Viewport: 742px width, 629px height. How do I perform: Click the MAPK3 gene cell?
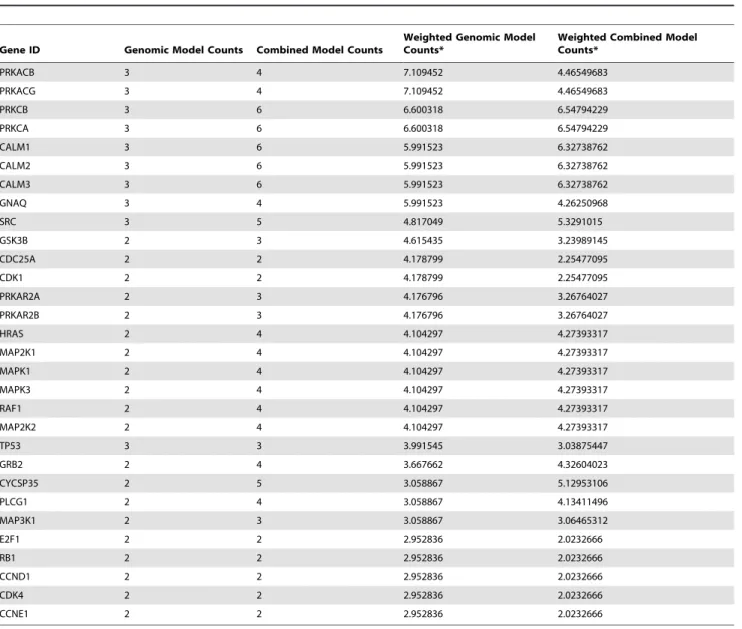(x=15, y=390)
